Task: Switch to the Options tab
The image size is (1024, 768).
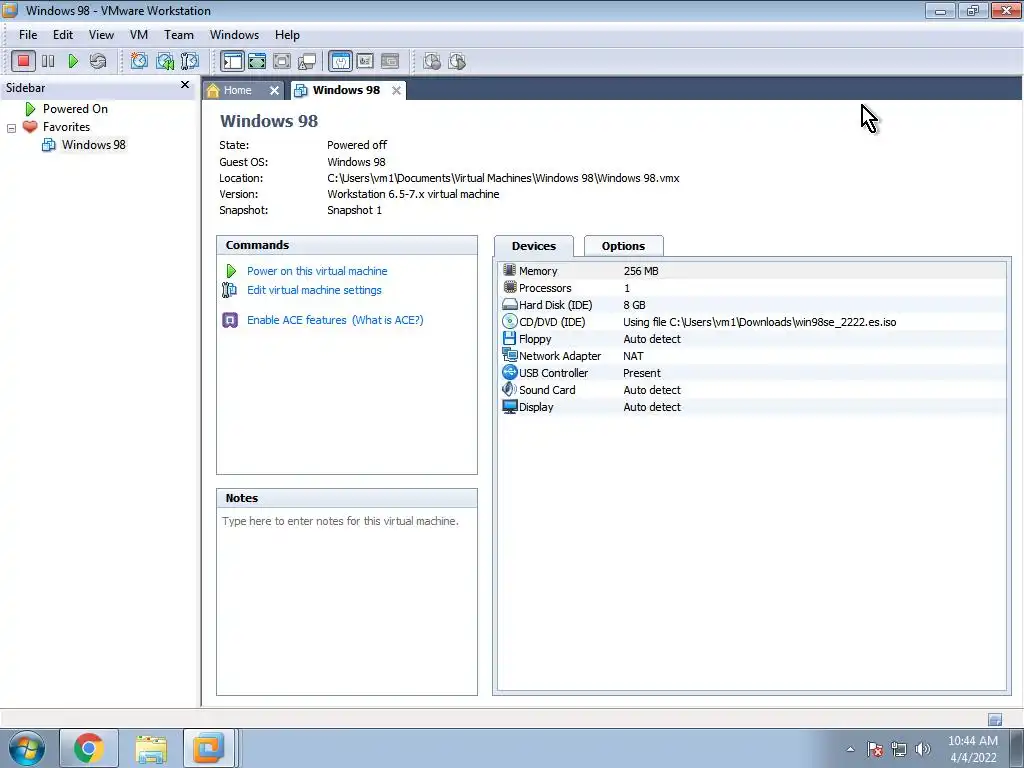Action: point(623,246)
